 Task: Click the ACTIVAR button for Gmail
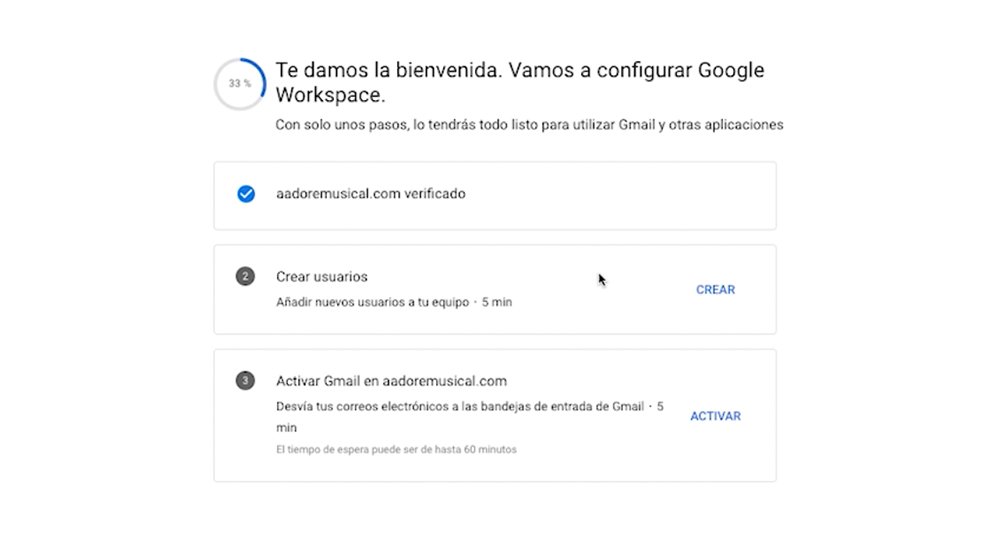715,416
